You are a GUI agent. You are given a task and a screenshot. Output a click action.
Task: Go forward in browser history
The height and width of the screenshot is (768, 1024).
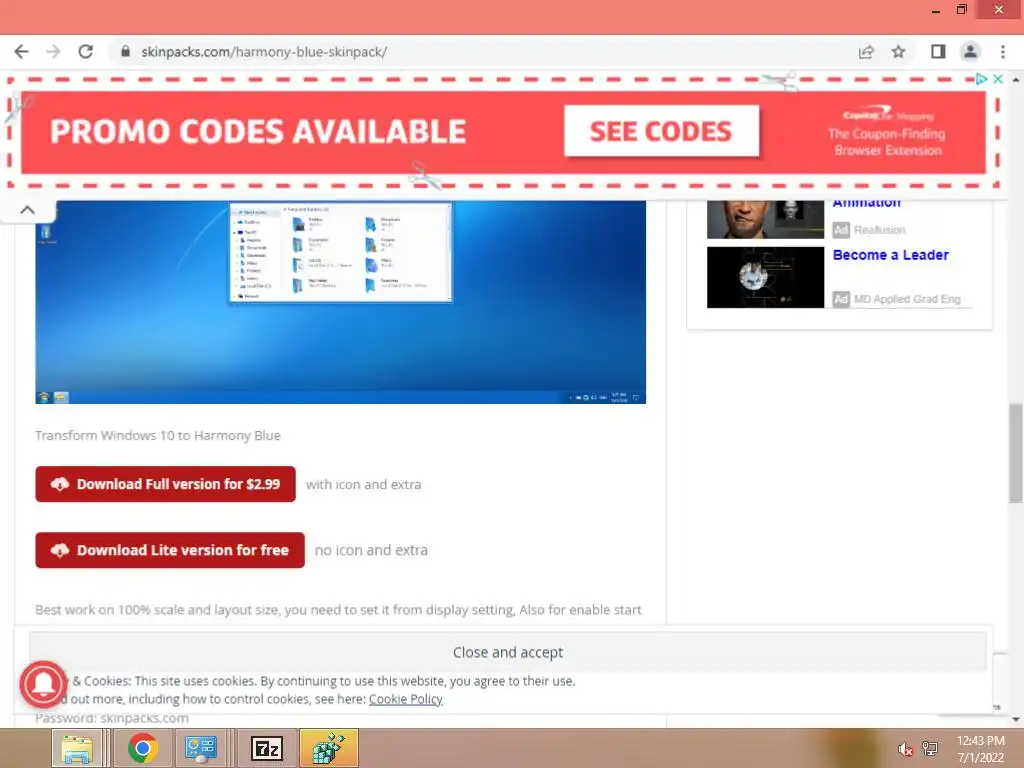[x=53, y=52]
